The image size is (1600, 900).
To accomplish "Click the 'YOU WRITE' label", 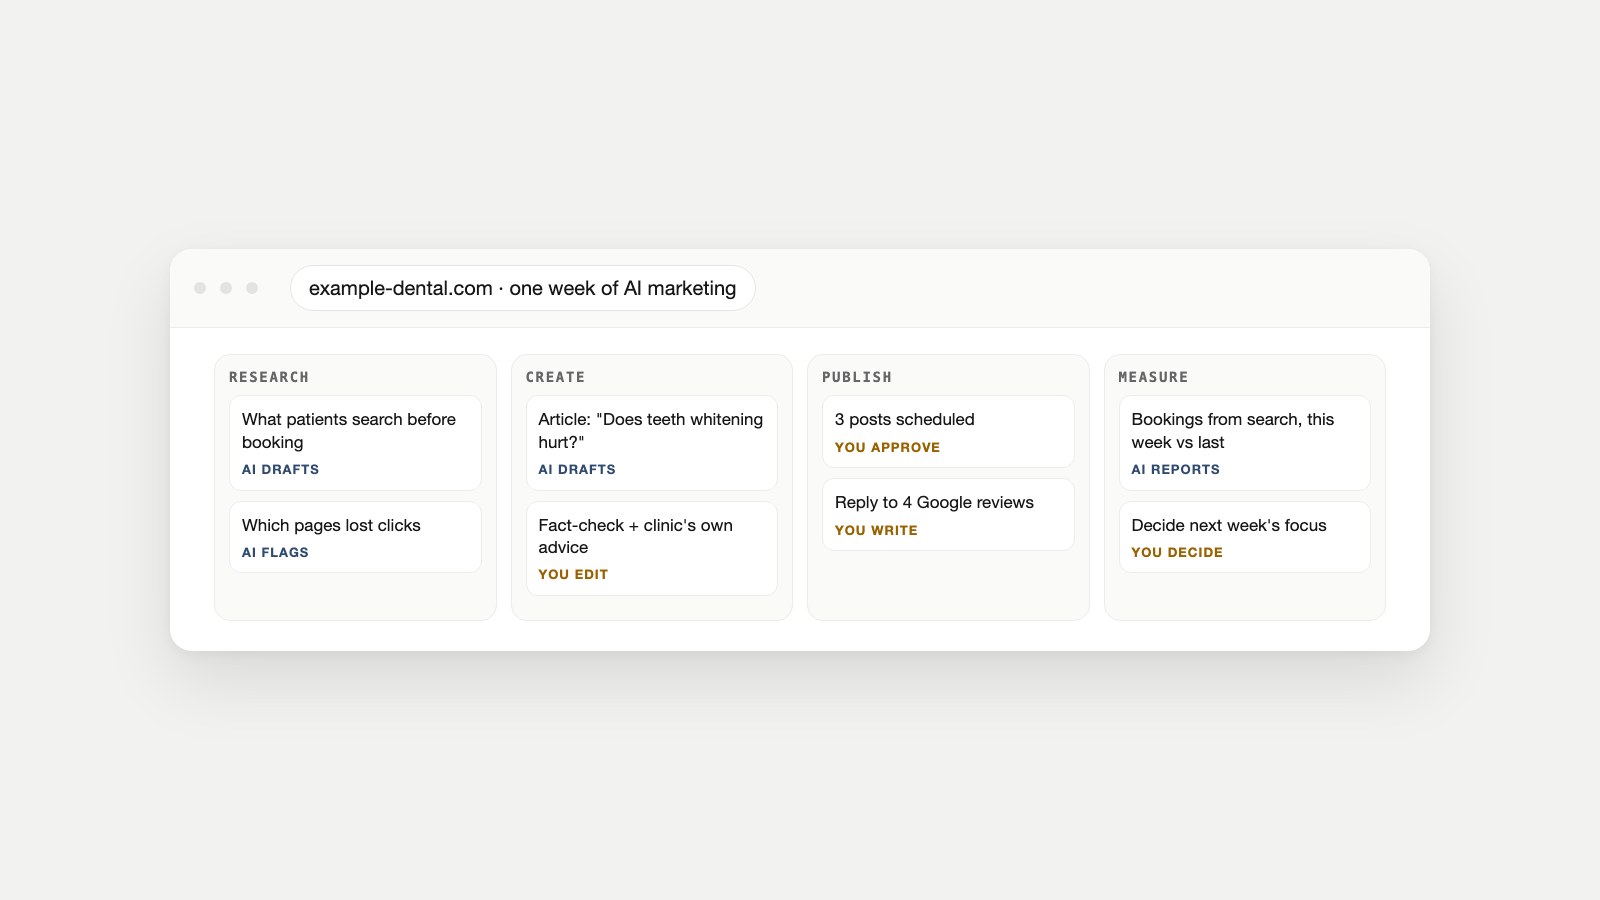I will 876,530.
